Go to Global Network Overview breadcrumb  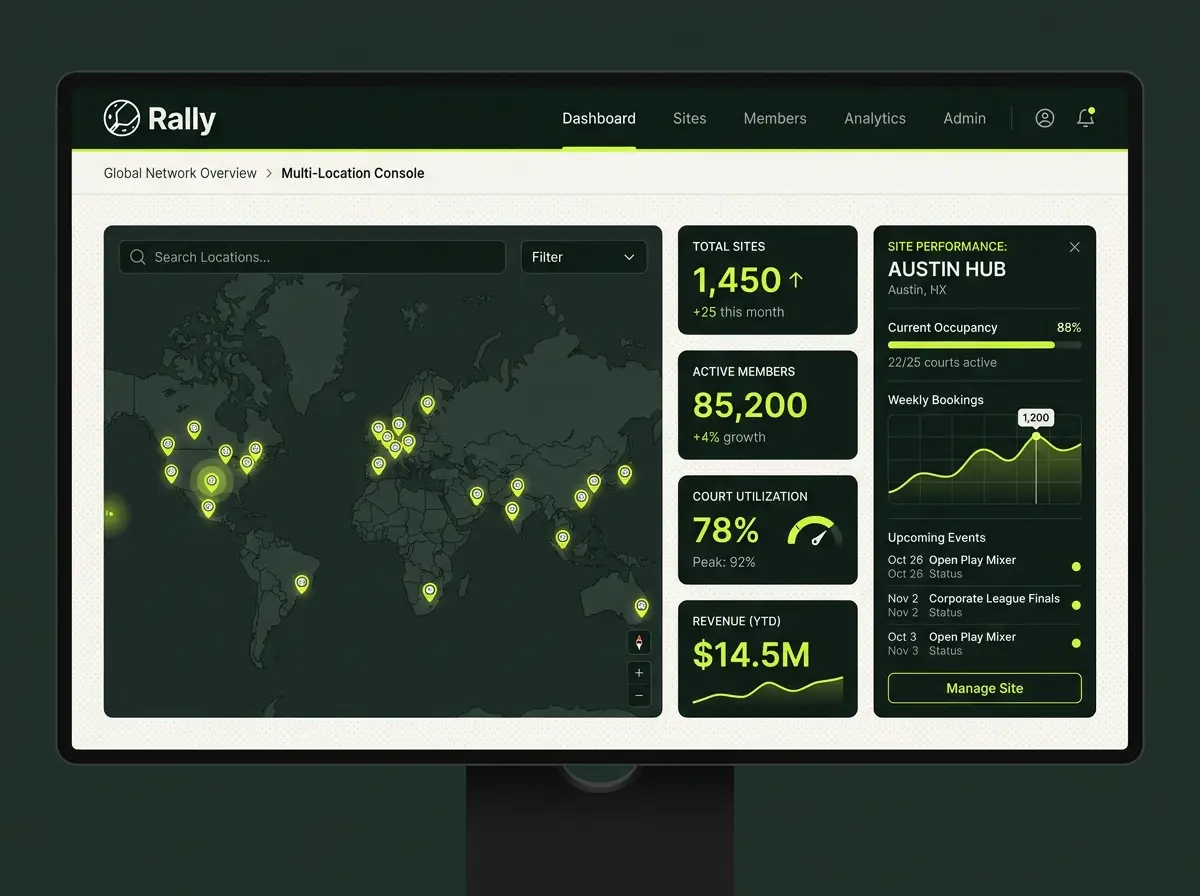180,173
